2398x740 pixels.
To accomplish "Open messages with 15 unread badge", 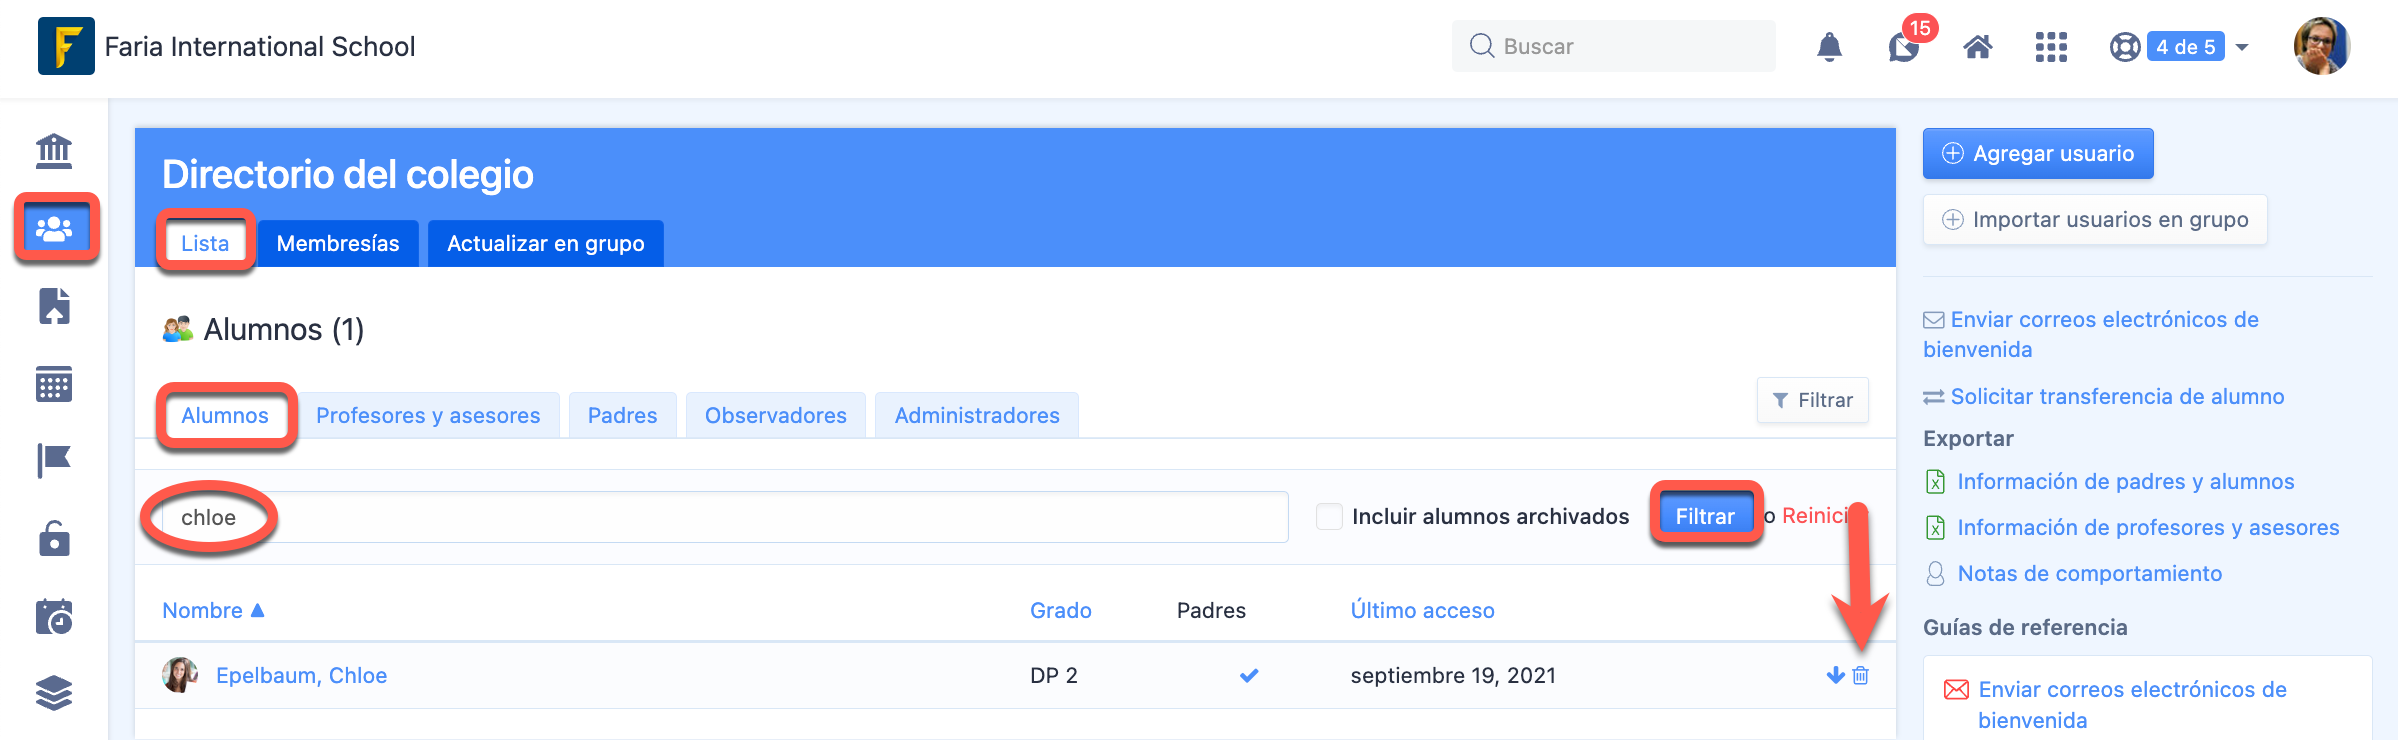I will tap(1904, 47).
